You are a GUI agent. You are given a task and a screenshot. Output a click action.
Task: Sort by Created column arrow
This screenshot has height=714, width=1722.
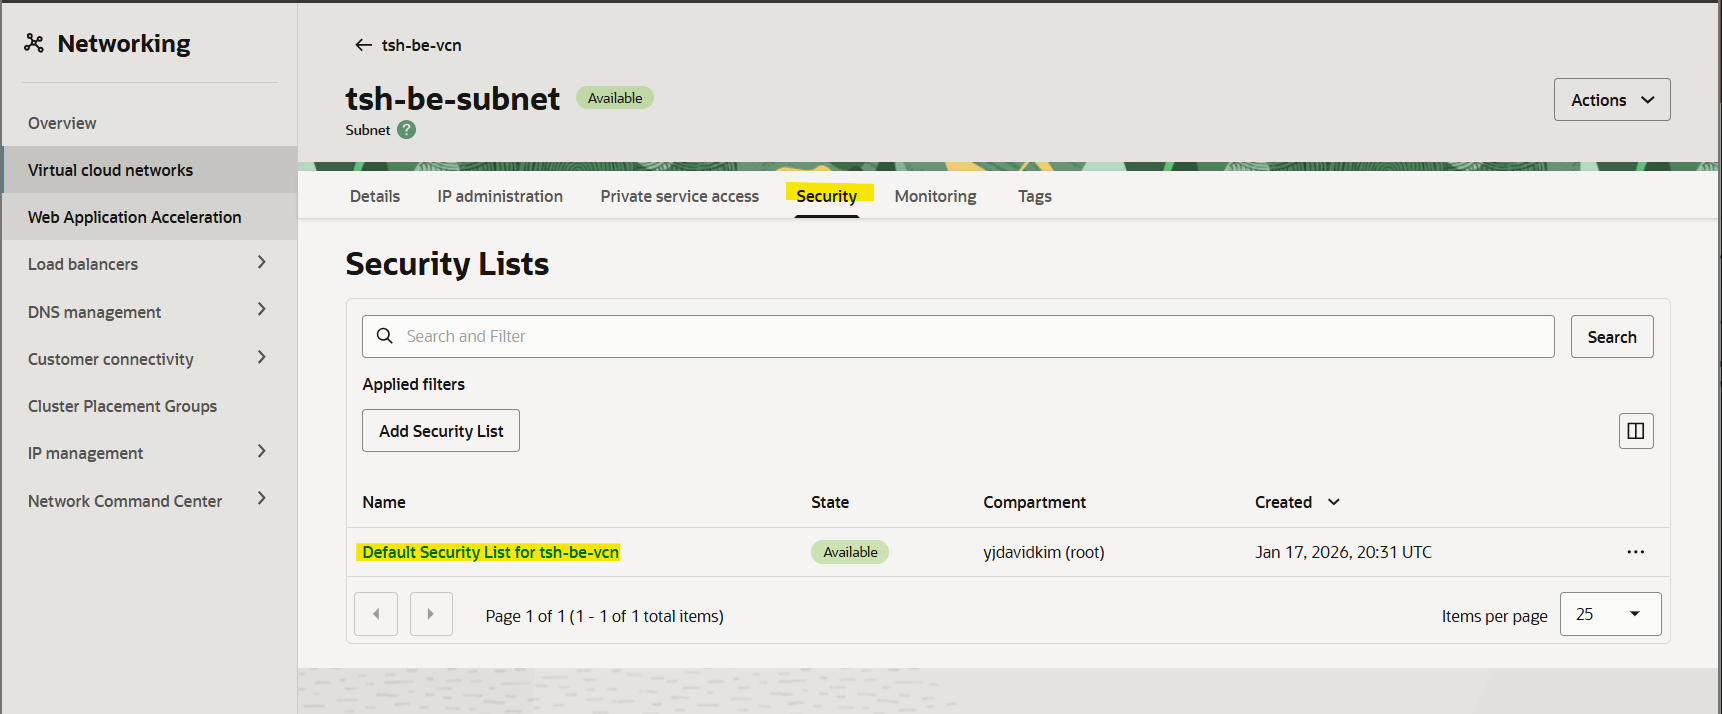click(x=1333, y=502)
